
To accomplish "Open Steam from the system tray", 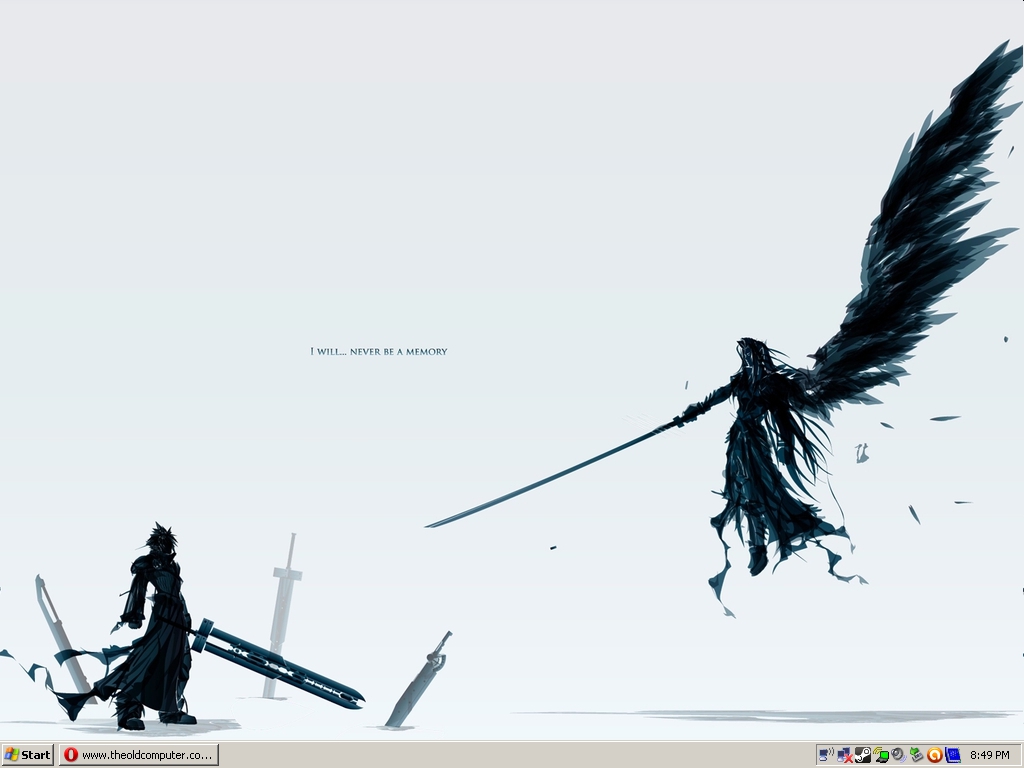I will (862, 755).
